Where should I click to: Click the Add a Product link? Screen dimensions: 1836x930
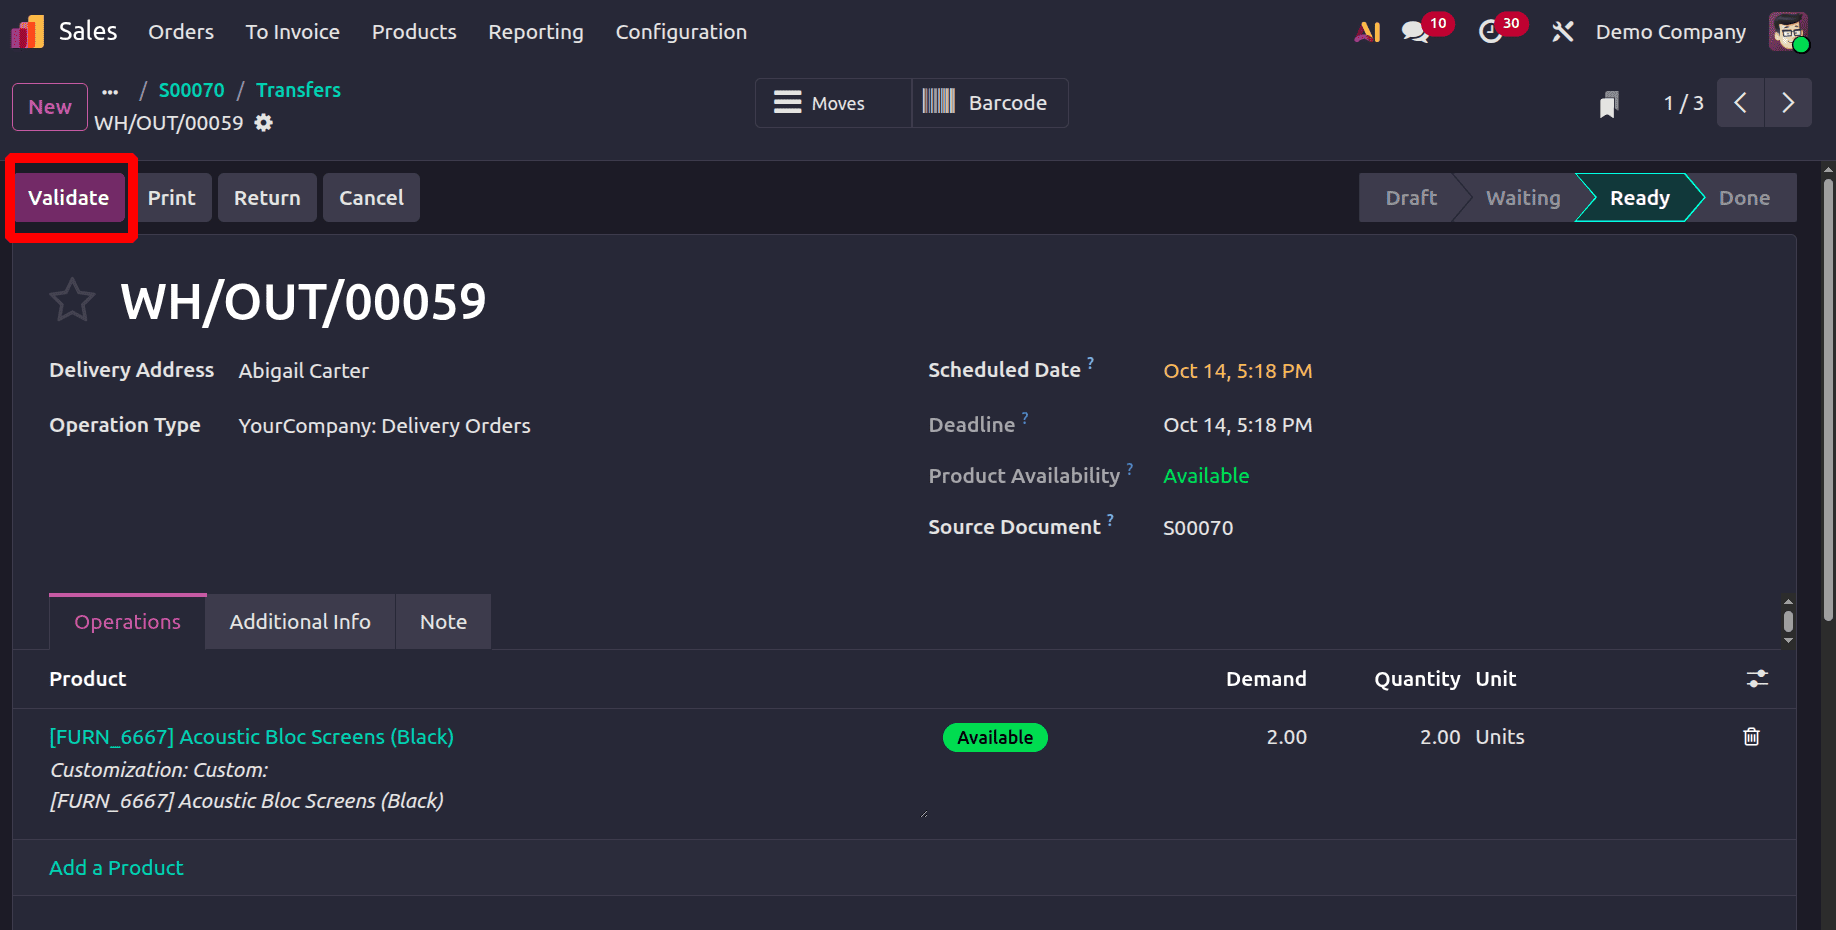116,868
